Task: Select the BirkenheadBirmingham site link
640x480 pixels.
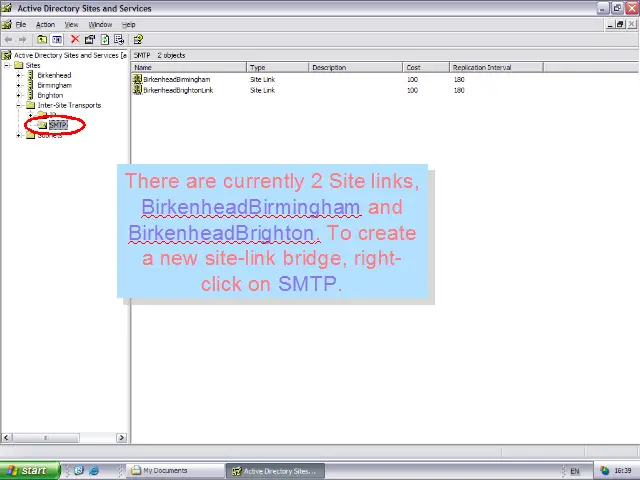Action: 176,79
